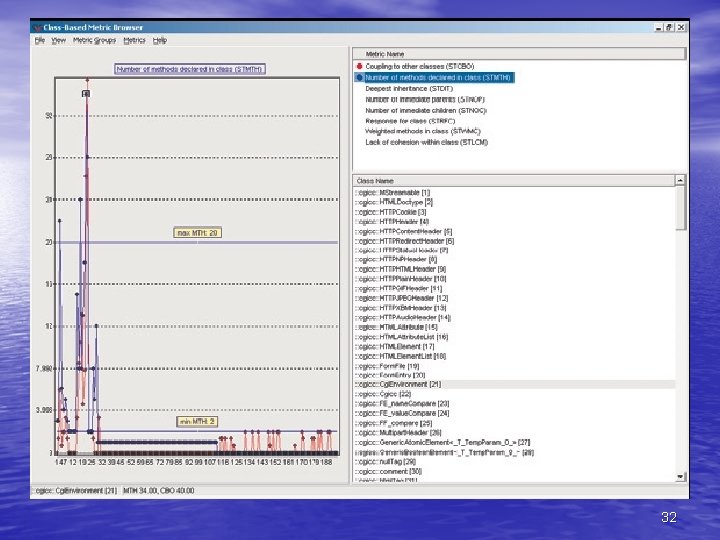Select Weighted methods in class (STWMC)

coord(422,131)
